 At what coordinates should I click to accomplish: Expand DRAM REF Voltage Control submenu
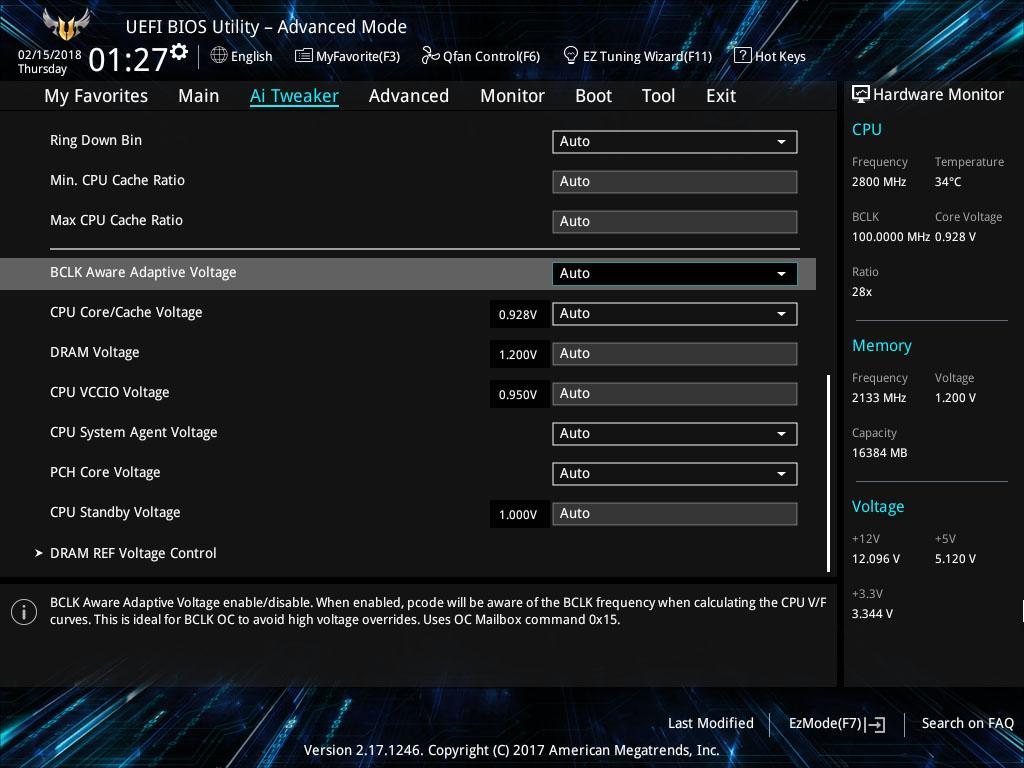point(133,553)
